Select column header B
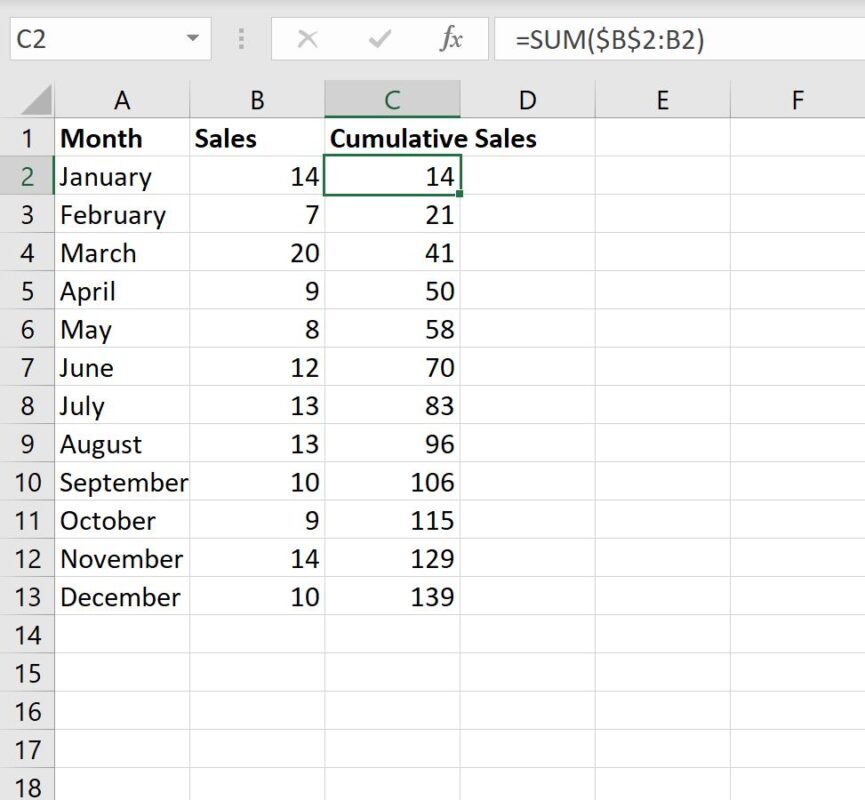This screenshot has width=865, height=800. (257, 100)
